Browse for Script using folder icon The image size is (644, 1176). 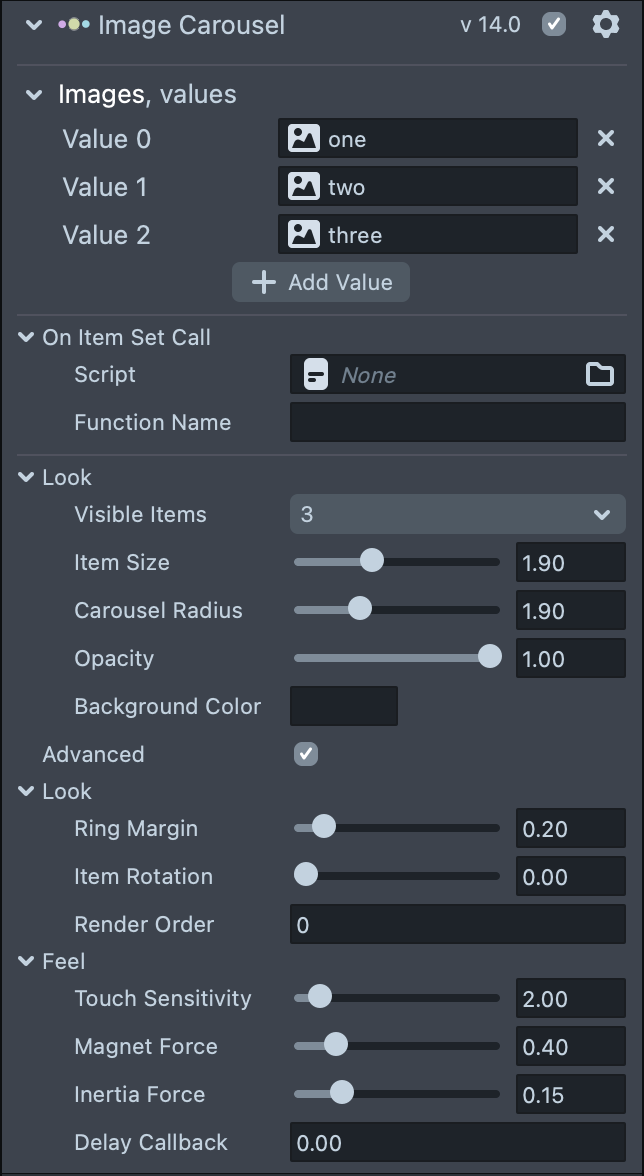[599, 375]
